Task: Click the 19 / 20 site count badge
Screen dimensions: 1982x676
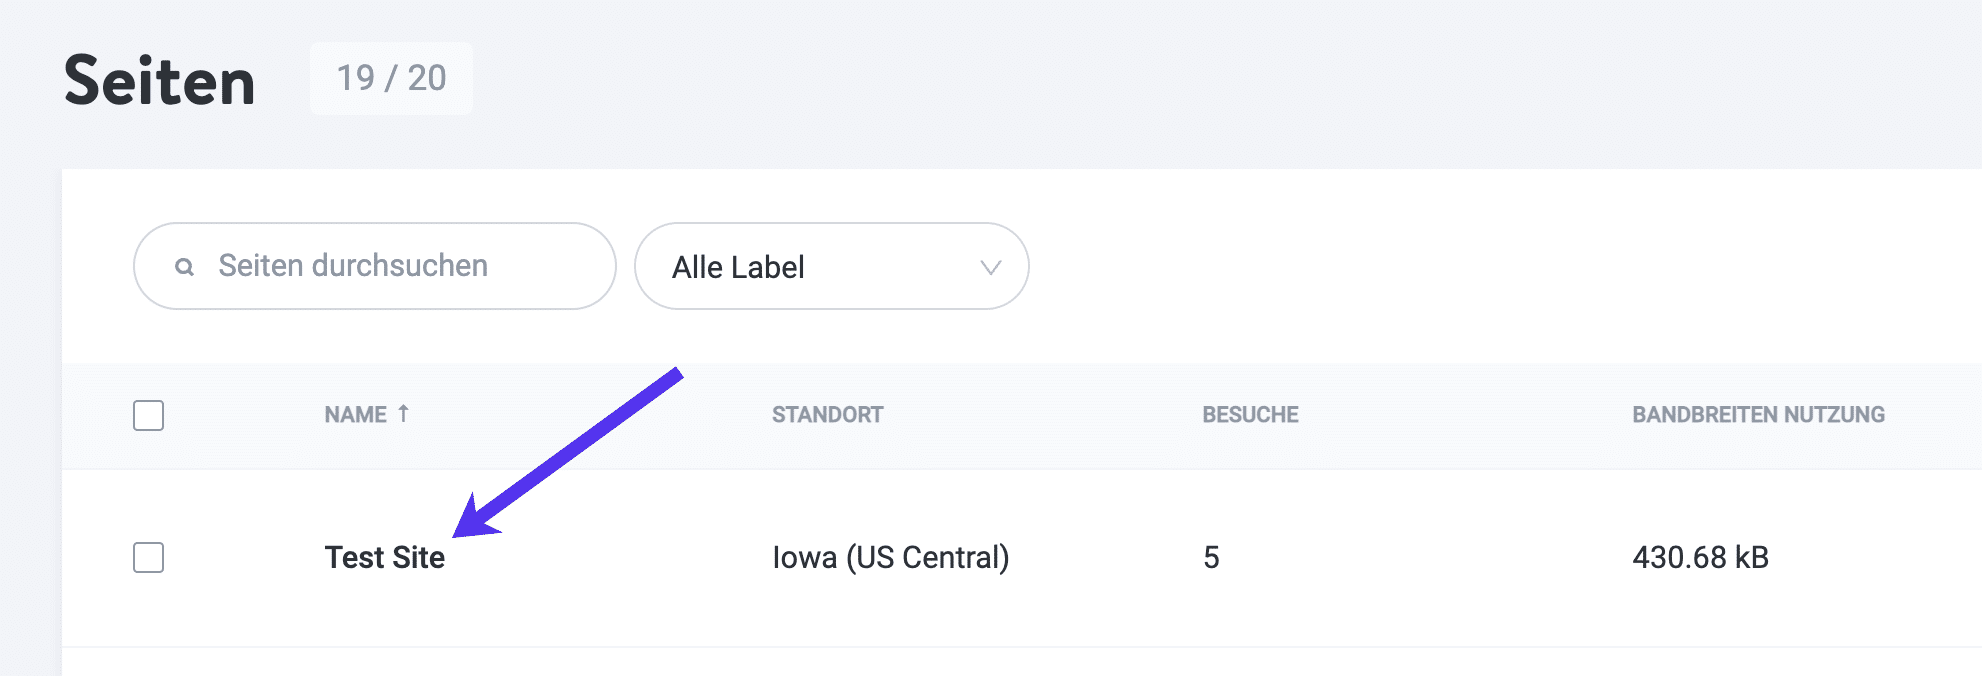Action: [x=392, y=80]
